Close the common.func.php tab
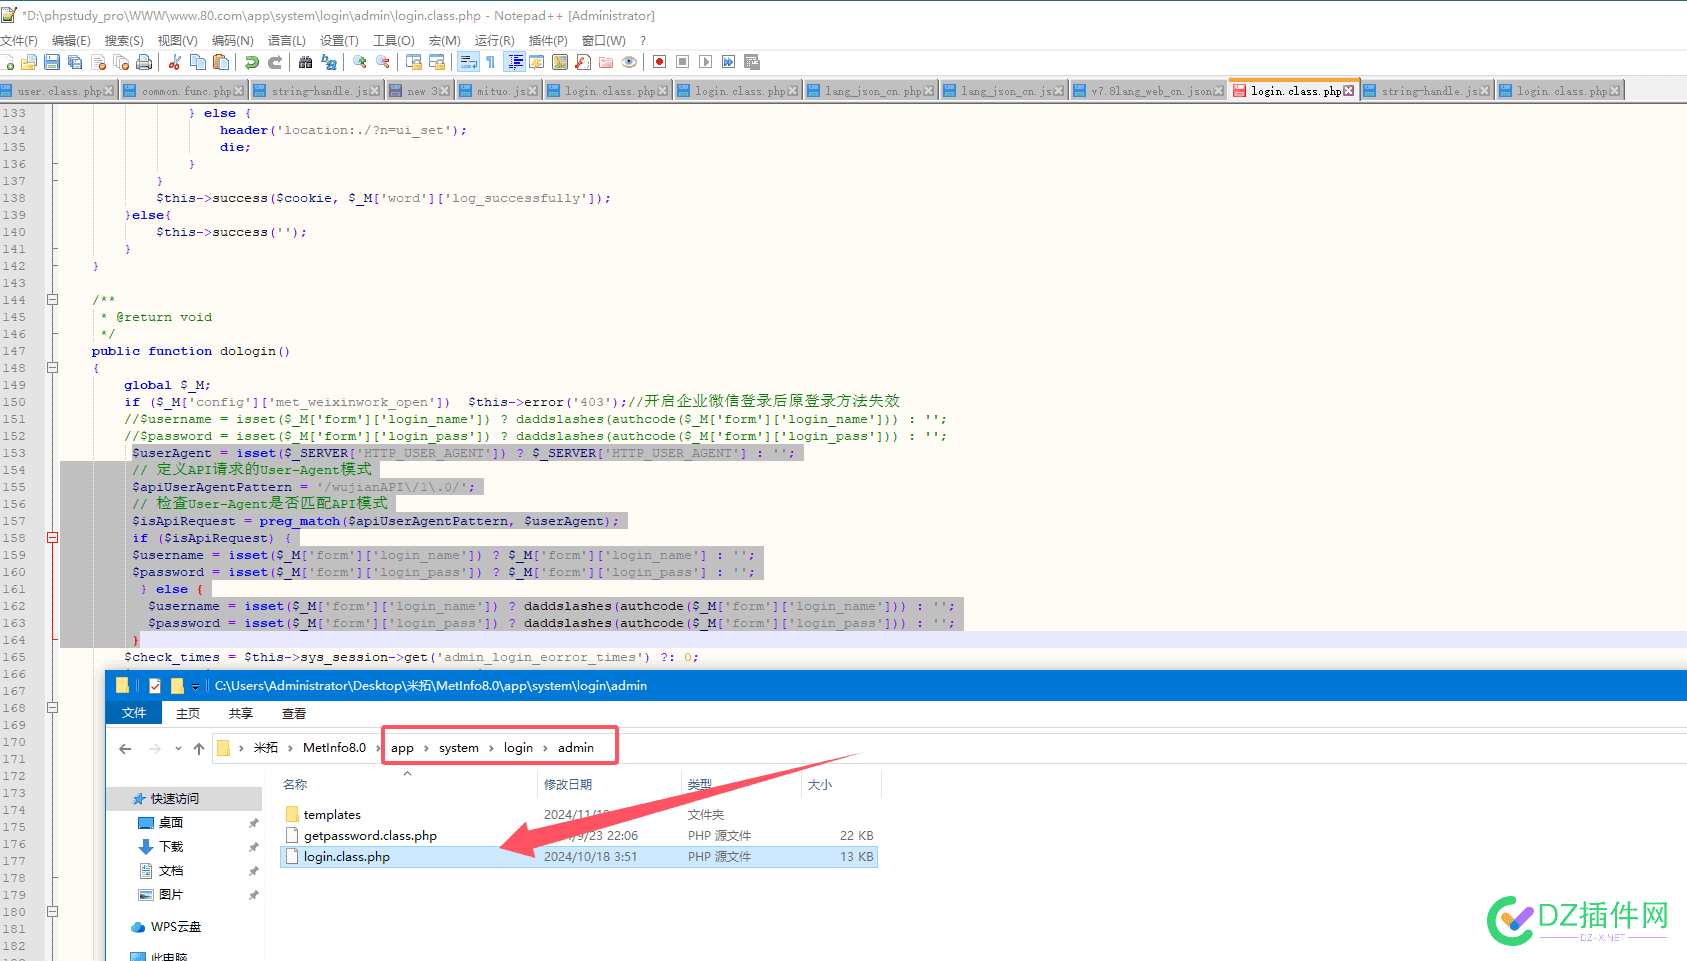1687x961 pixels. tap(238, 91)
